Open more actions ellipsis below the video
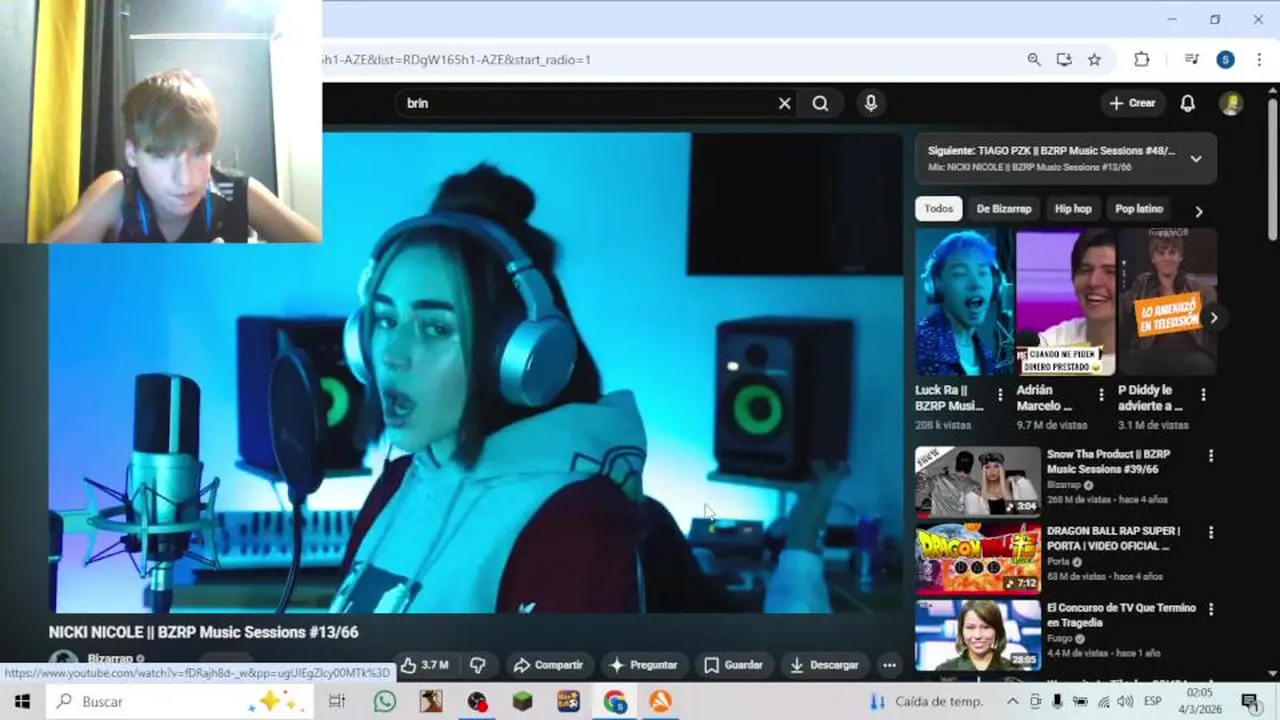This screenshot has width=1280, height=720. click(x=889, y=665)
